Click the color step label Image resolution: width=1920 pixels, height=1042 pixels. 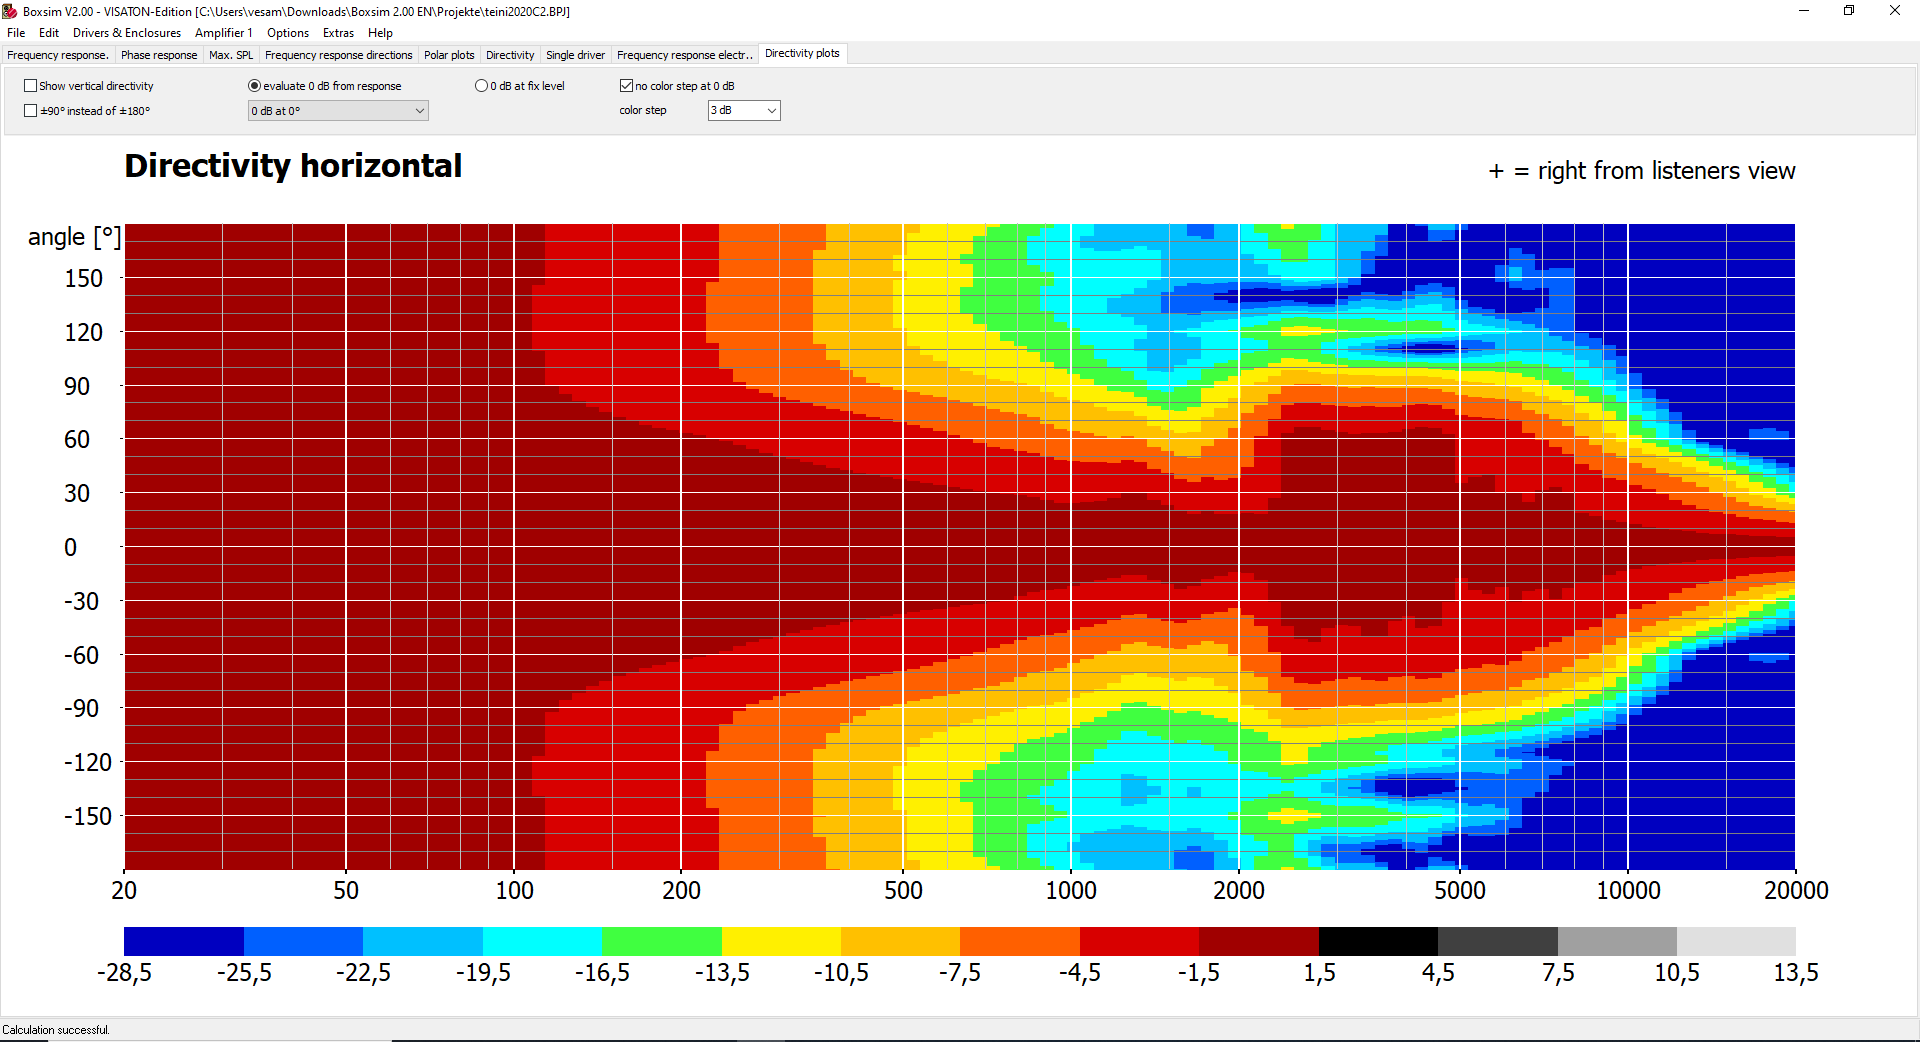coord(643,110)
